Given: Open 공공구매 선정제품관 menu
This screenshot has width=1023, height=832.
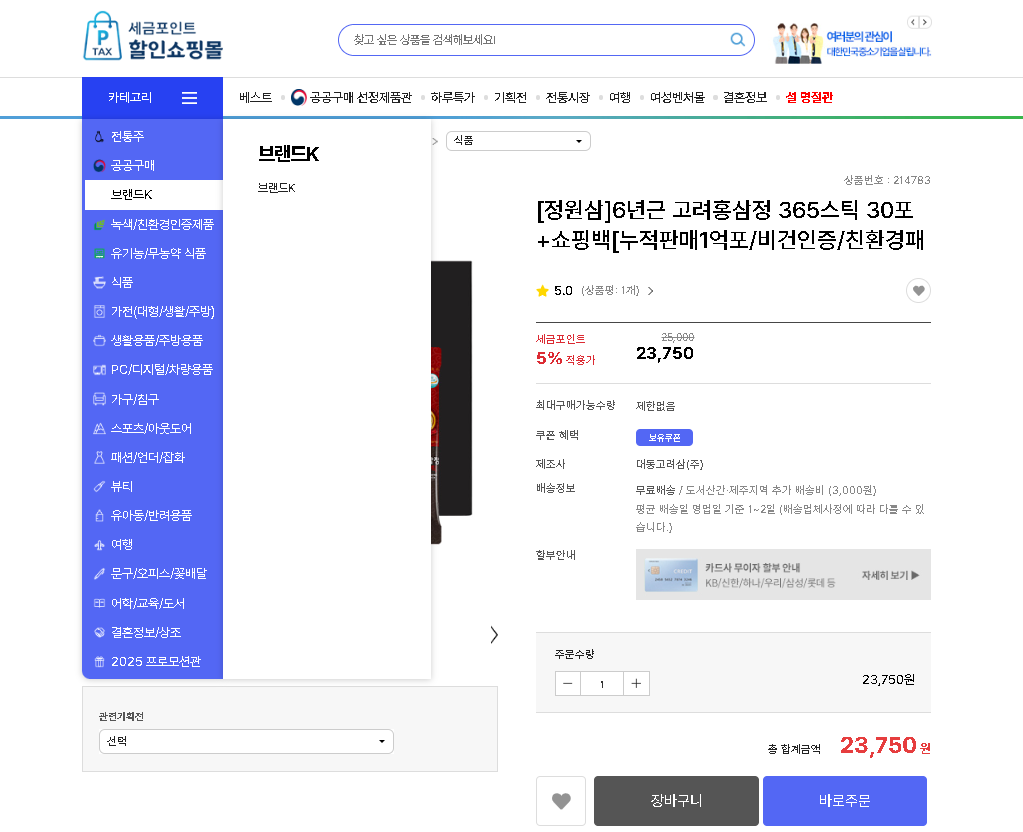Looking at the screenshot, I should pyautogui.click(x=361, y=98).
